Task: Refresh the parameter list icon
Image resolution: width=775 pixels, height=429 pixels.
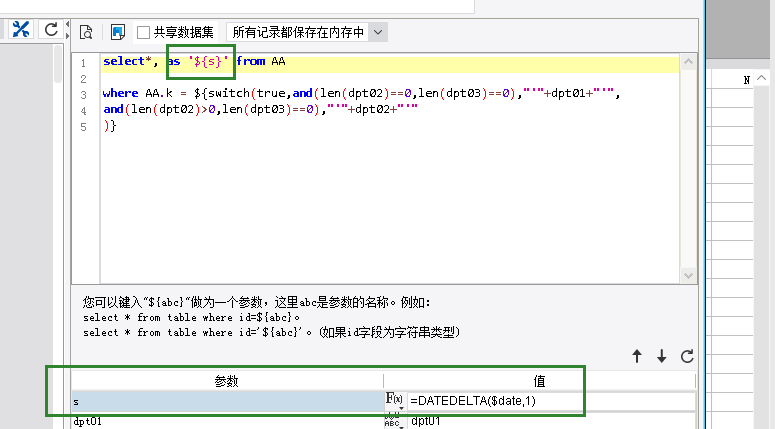Action: [687, 356]
